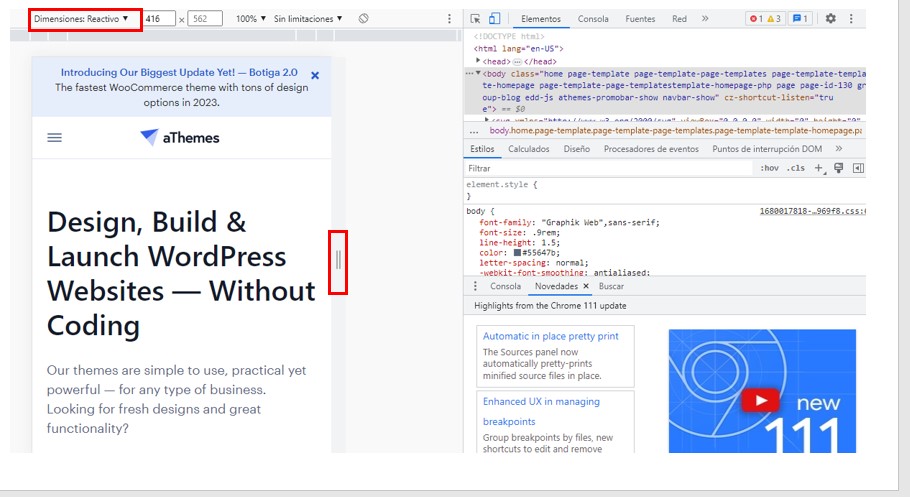
Task: Open Automatic in place pretty print link
Action: coord(550,336)
